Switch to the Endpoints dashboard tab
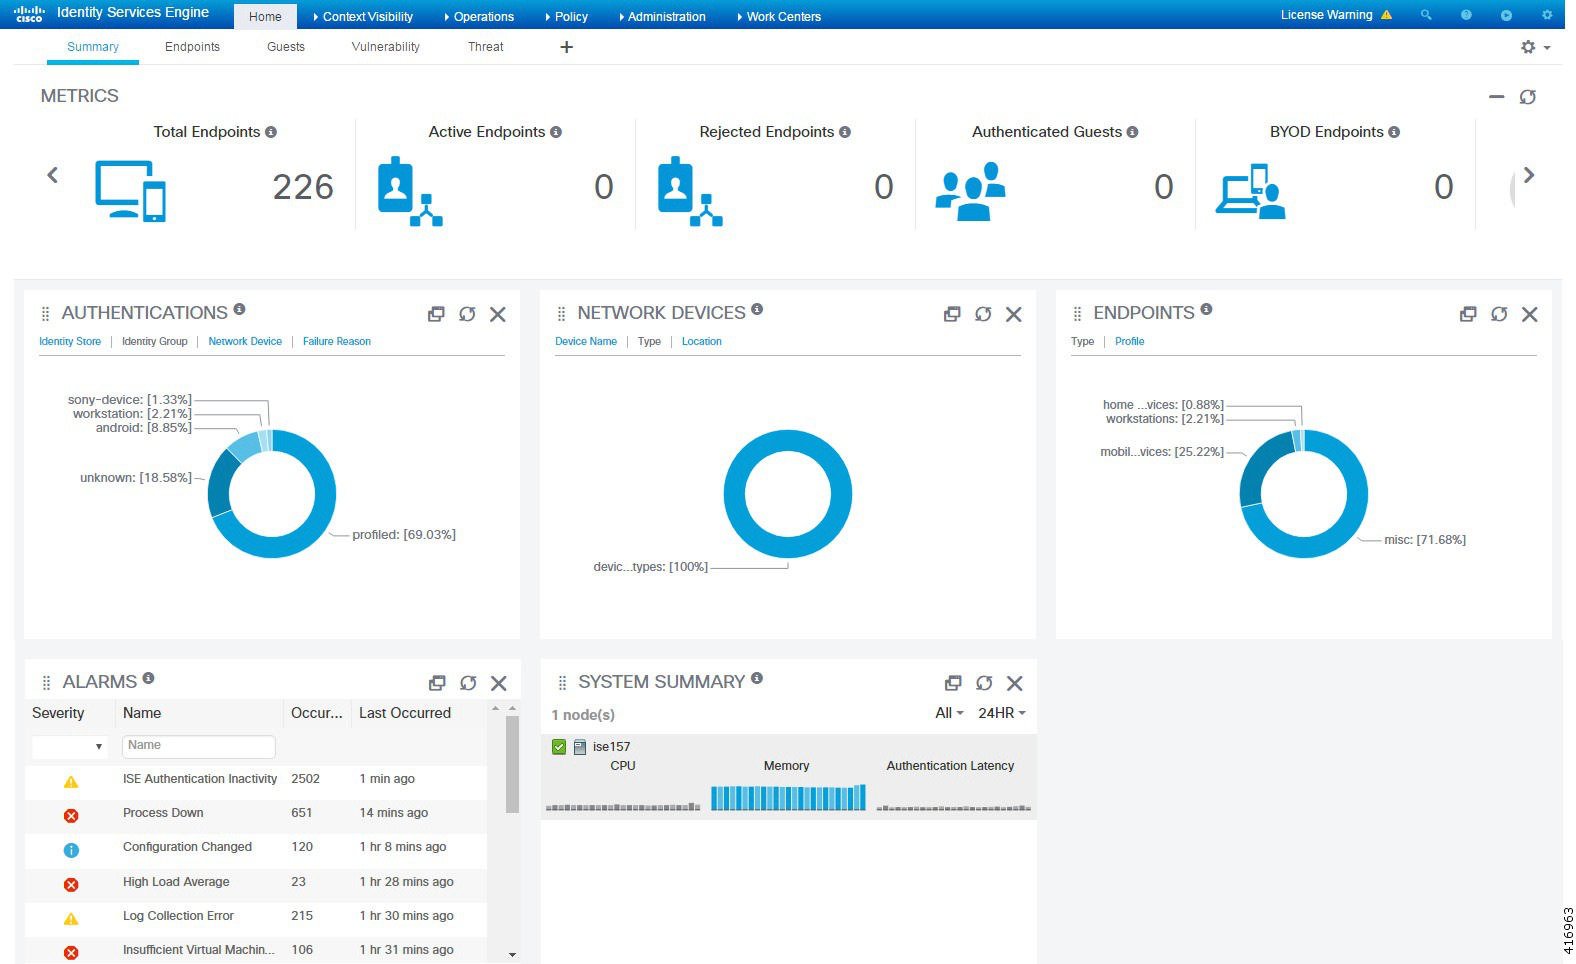The image size is (1576, 964). pos(192,47)
